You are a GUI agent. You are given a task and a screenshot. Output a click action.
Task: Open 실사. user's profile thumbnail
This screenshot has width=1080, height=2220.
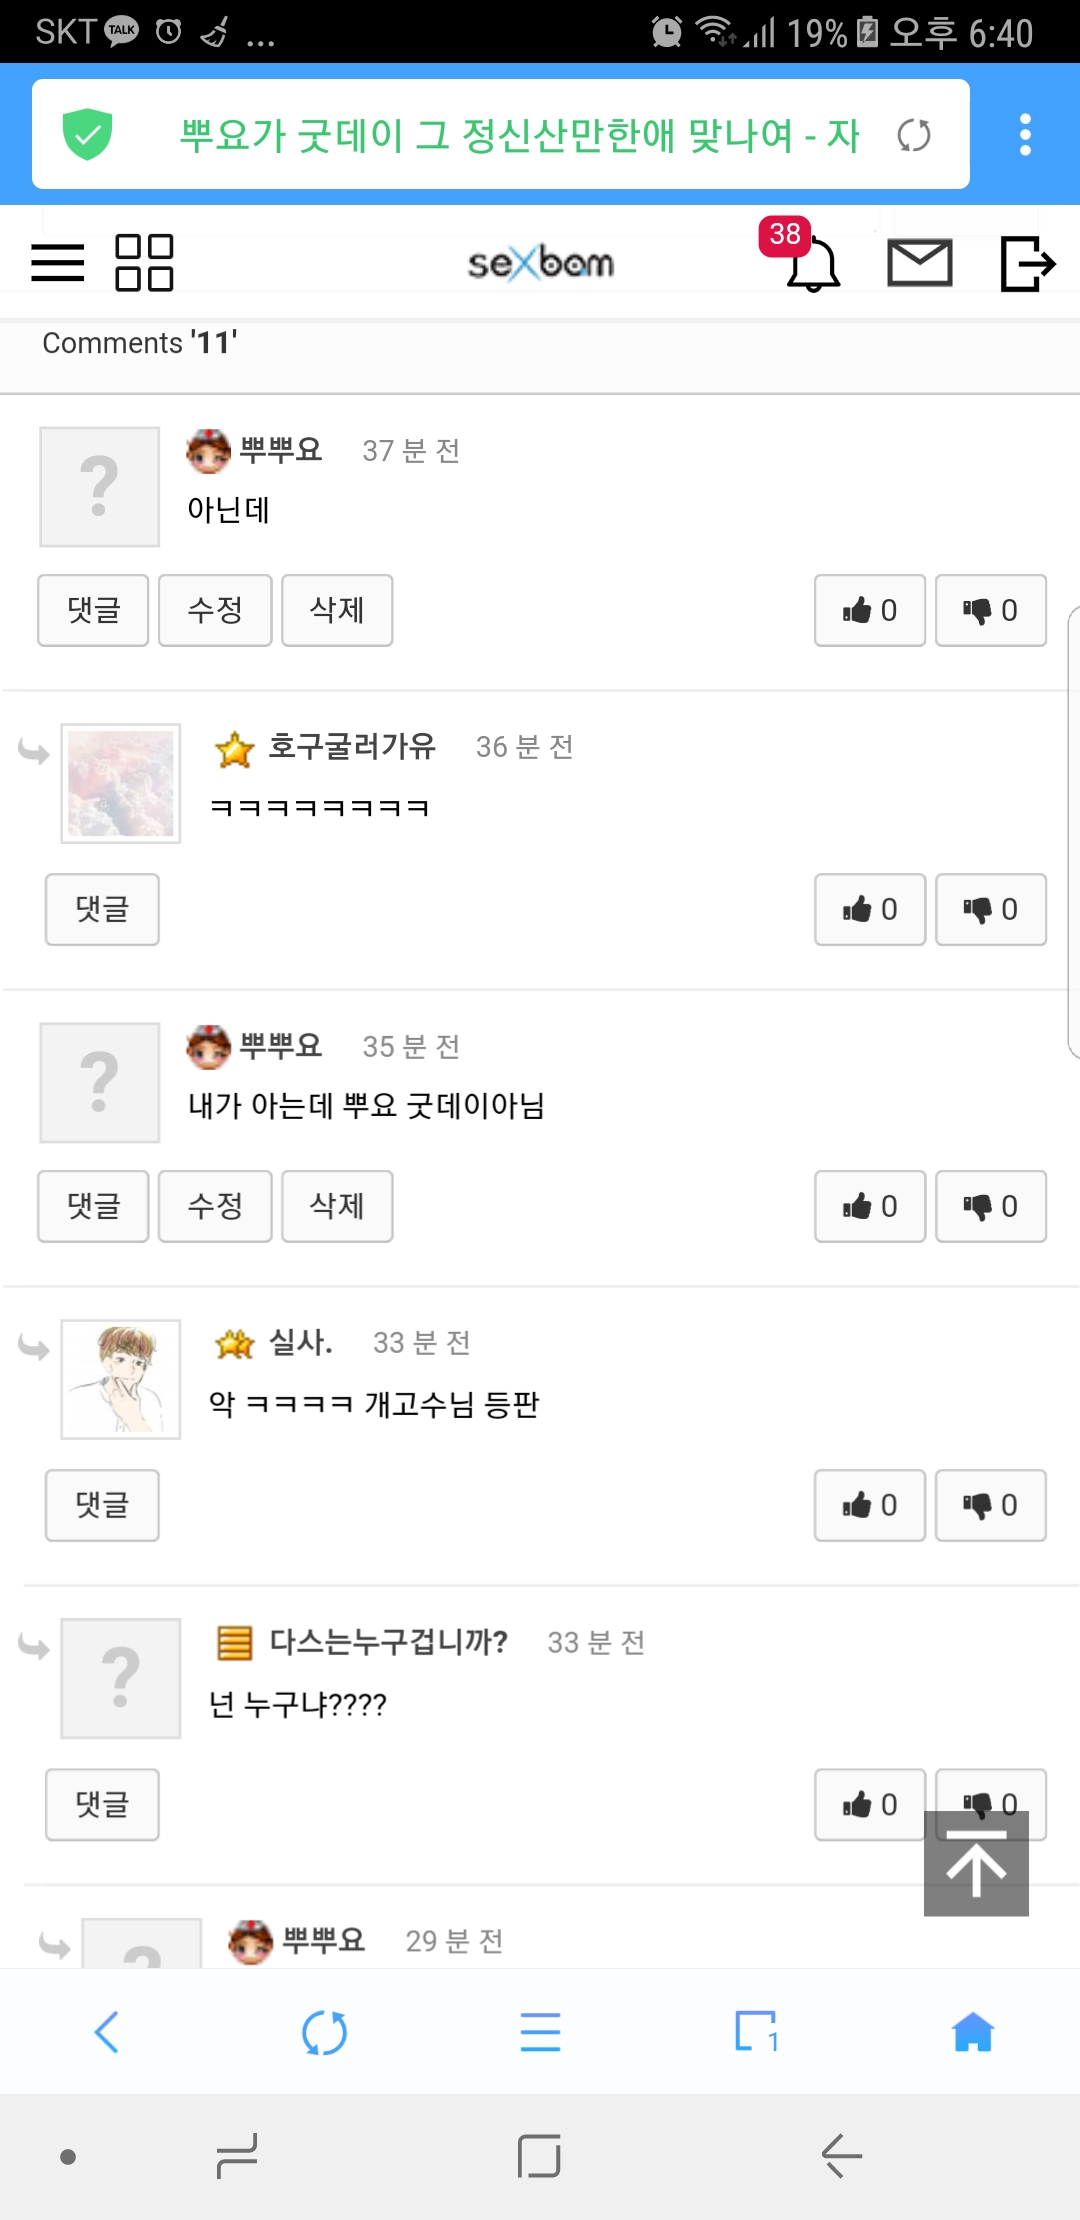(x=121, y=1379)
